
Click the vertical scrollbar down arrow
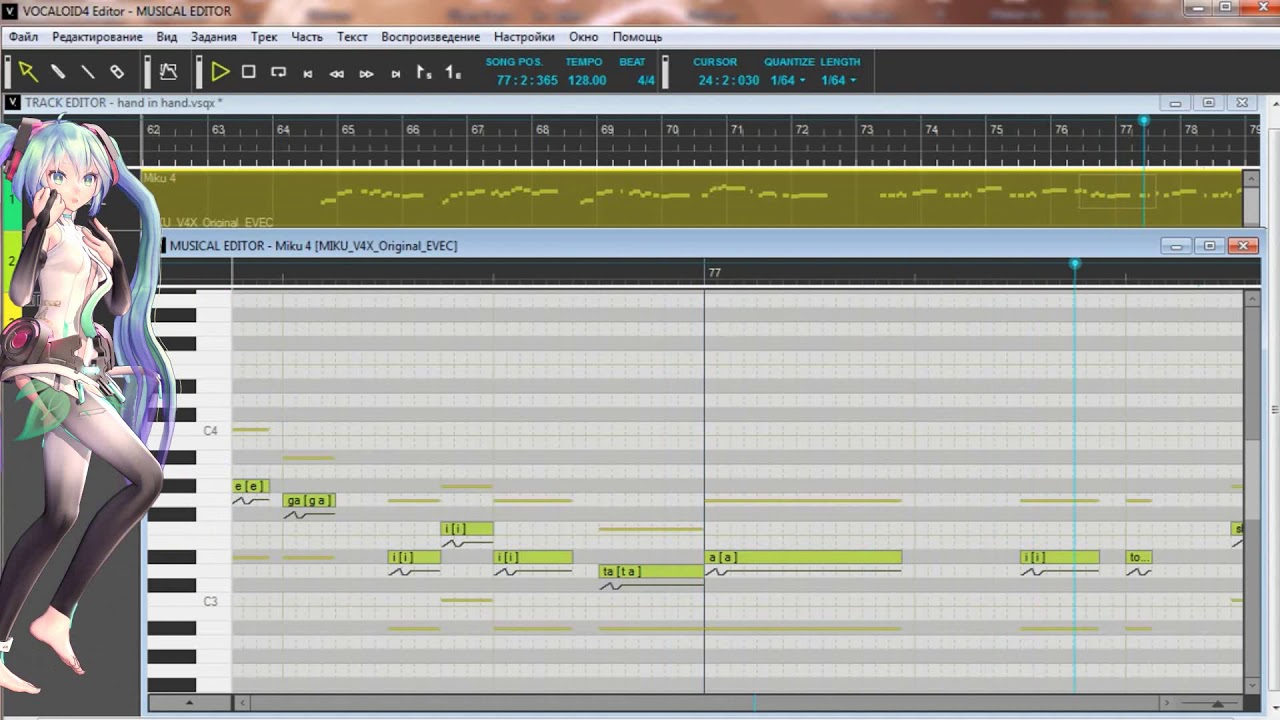(x=1254, y=685)
